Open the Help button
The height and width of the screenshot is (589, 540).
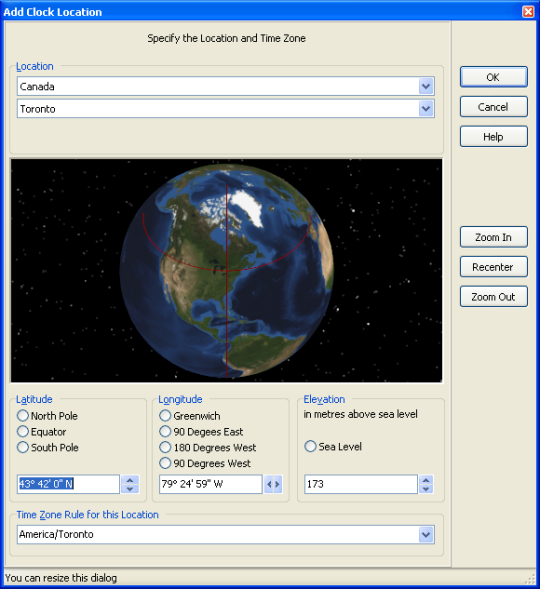(493, 137)
